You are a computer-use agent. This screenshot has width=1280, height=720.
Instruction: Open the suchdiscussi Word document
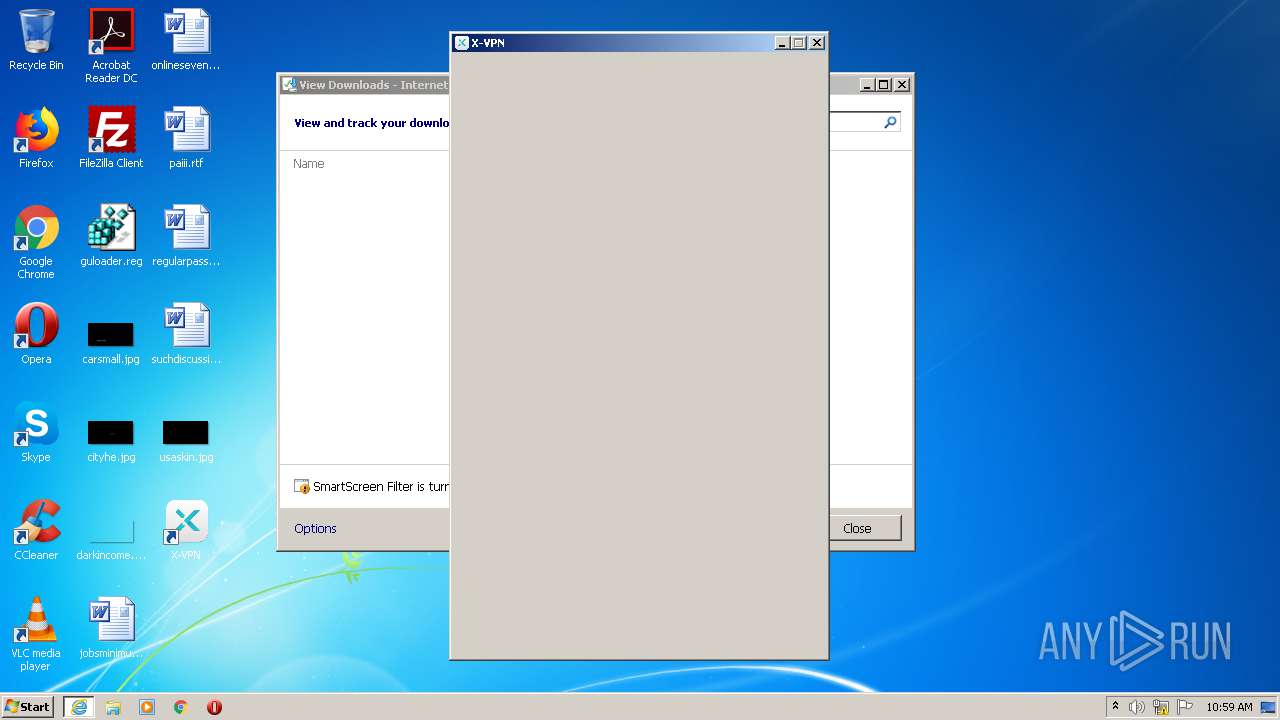(x=186, y=334)
